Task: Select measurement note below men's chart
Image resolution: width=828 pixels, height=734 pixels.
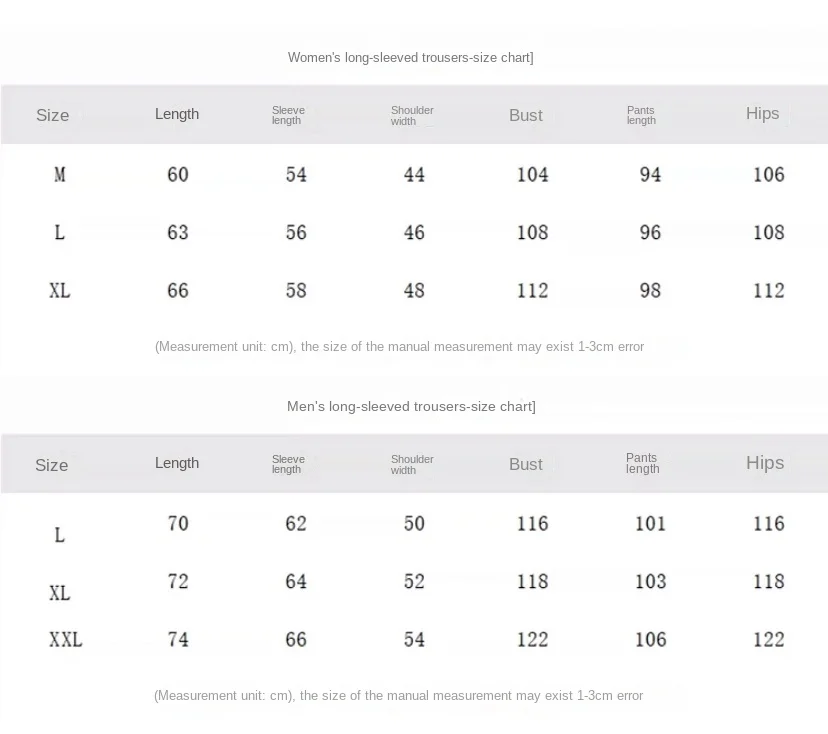Action: [398, 695]
